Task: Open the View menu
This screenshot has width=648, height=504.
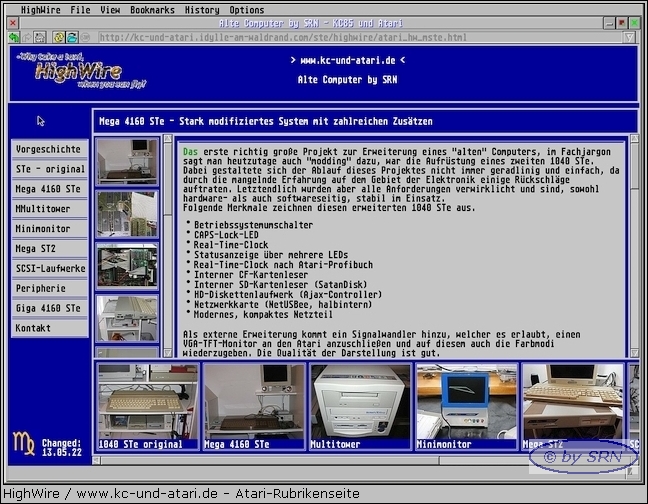Action: (x=110, y=10)
